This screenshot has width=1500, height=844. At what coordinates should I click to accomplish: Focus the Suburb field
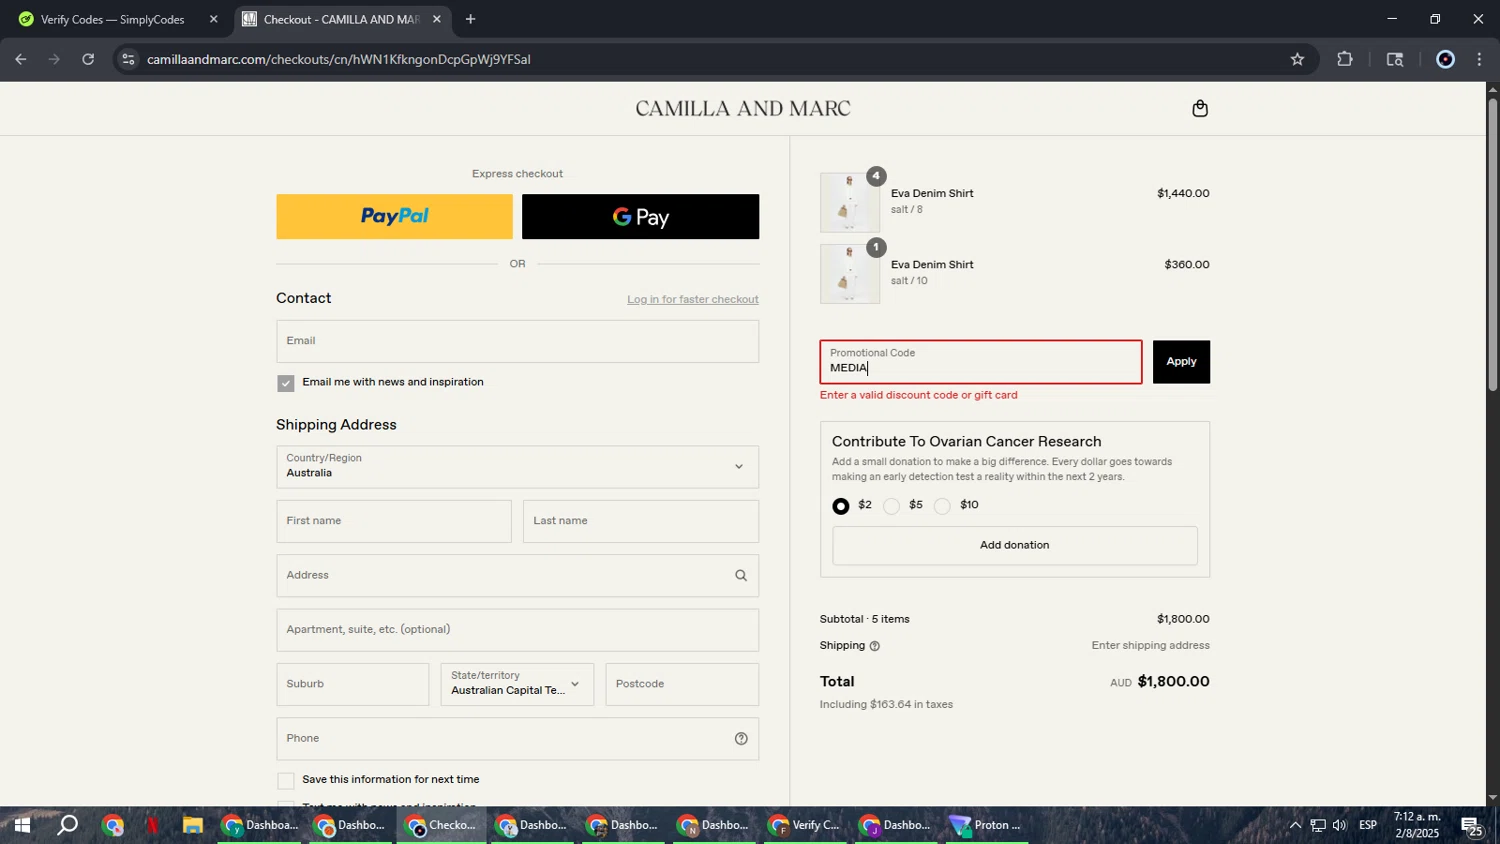pyautogui.click(x=353, y=684)
